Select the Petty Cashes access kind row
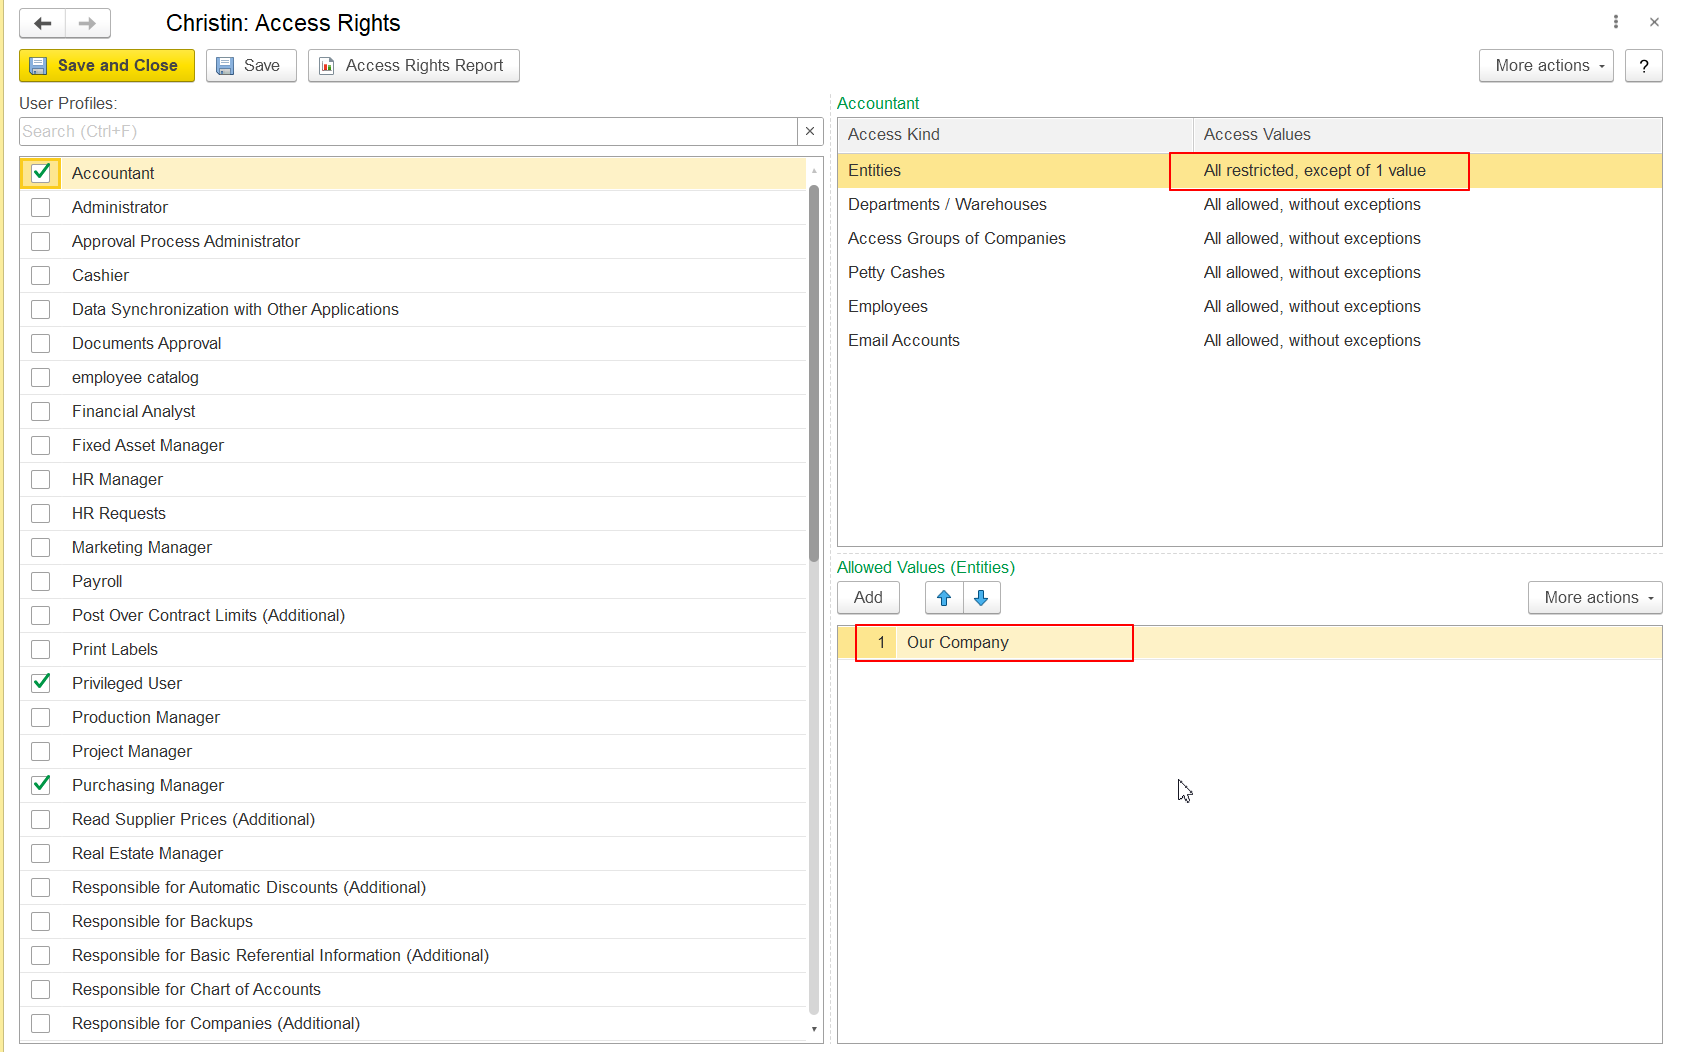The image size is (1687, 1052). click(x=896, y=273)
